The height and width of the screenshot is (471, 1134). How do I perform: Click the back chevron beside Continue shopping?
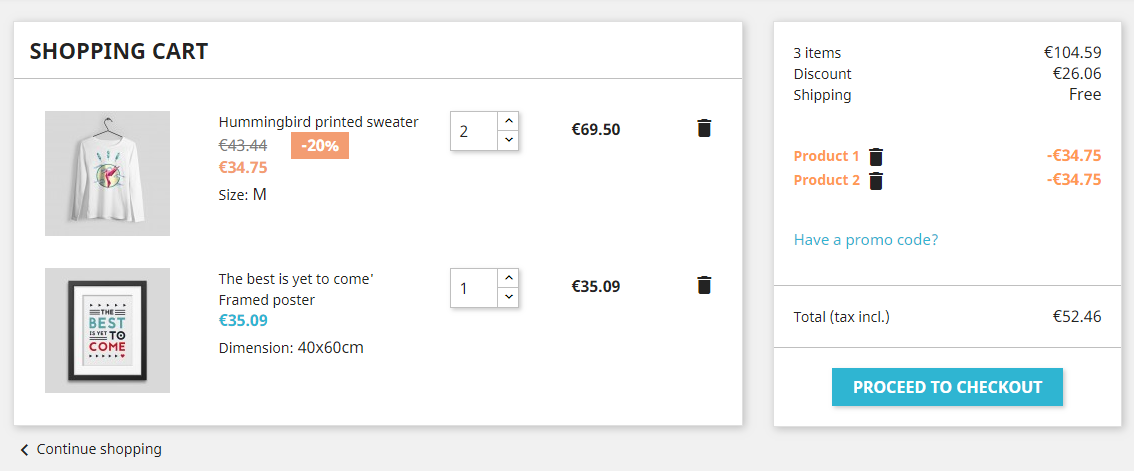(x=24, y=450)
